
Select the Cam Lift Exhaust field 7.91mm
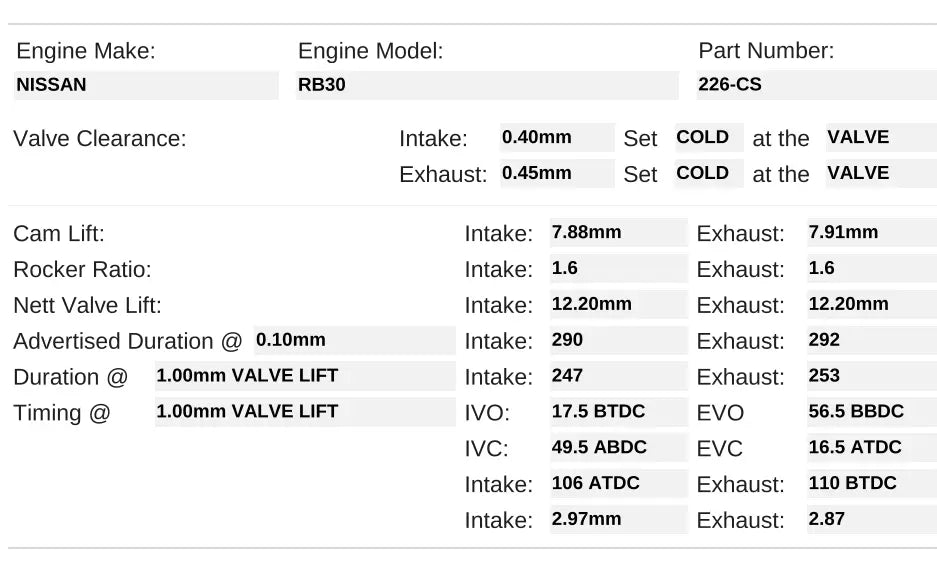[x=871, y=233]
